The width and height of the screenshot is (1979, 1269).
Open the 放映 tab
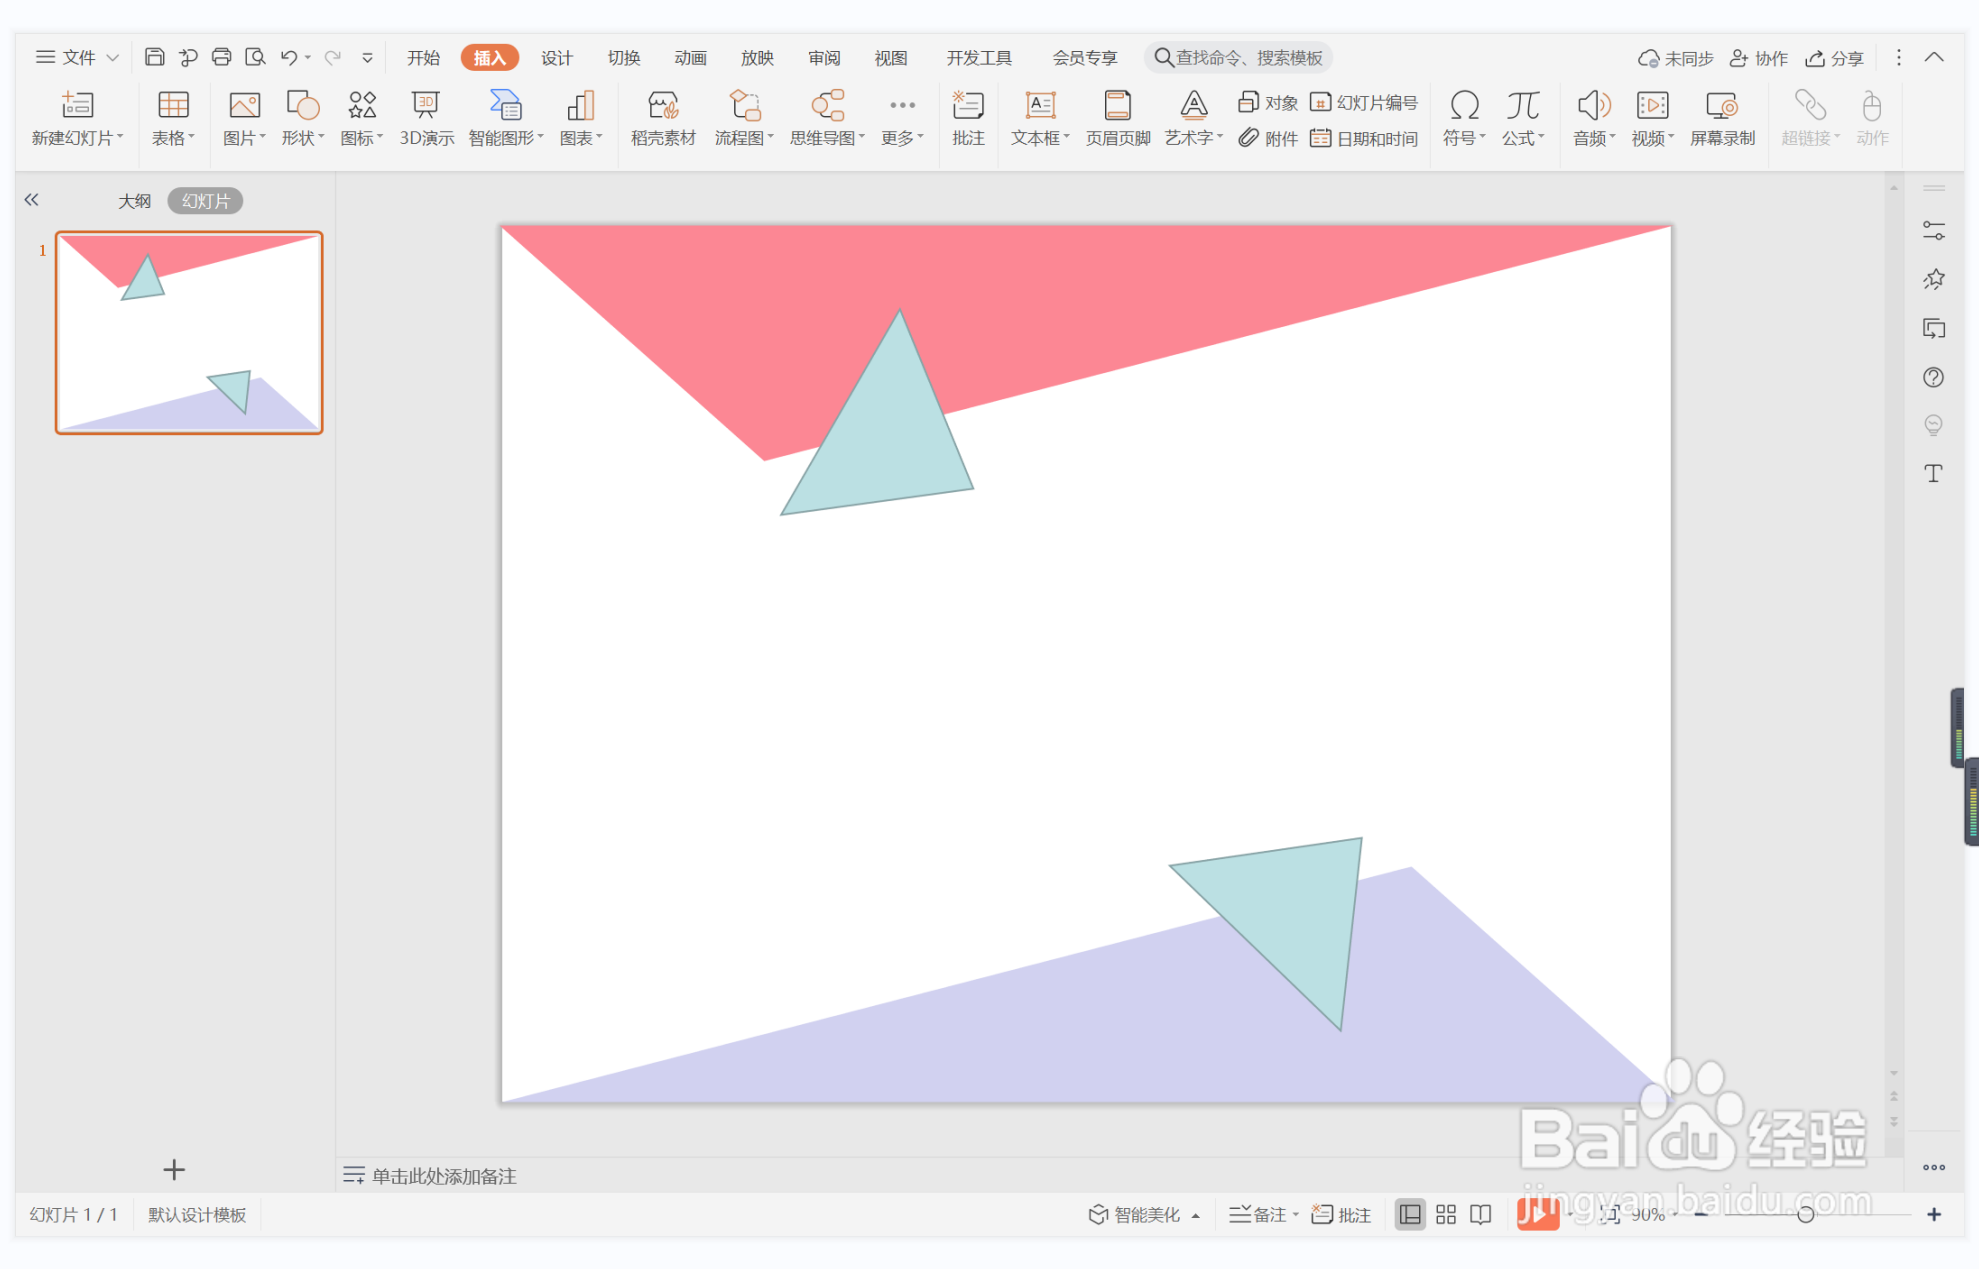click(757, 58)
